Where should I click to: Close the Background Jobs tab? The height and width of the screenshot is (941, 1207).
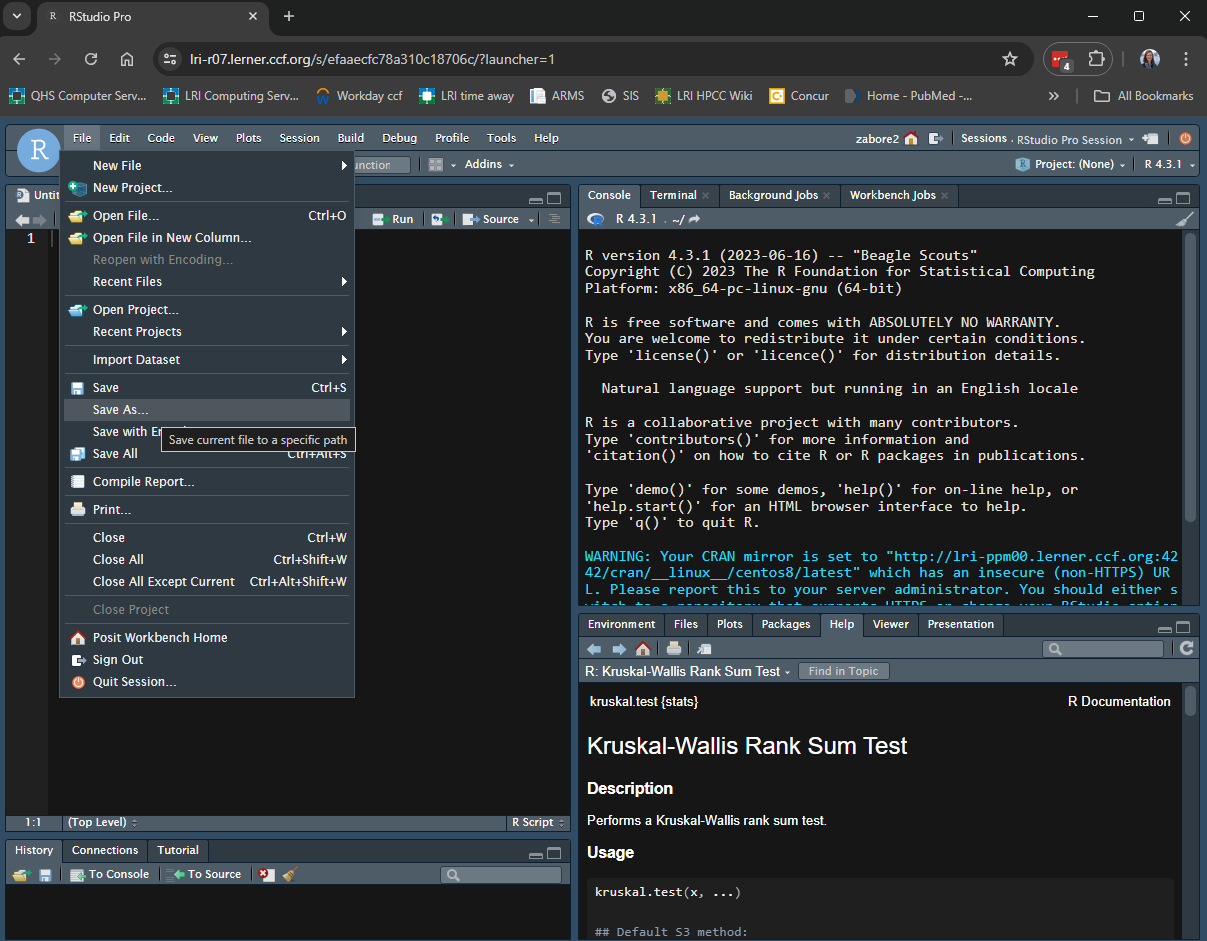828,196
